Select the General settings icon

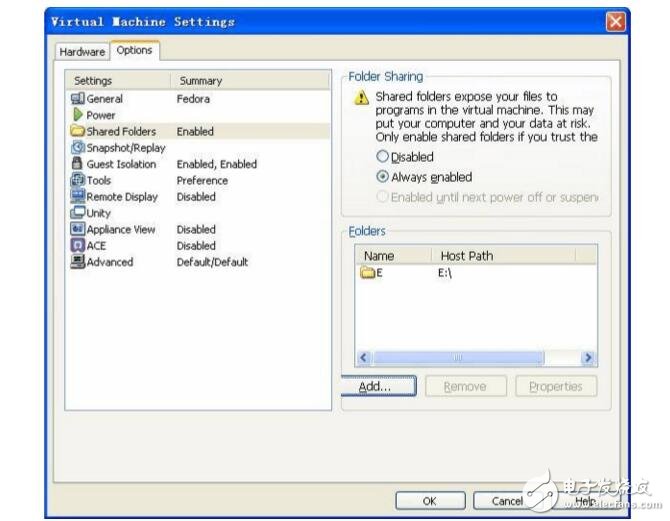tap(77, 99)
